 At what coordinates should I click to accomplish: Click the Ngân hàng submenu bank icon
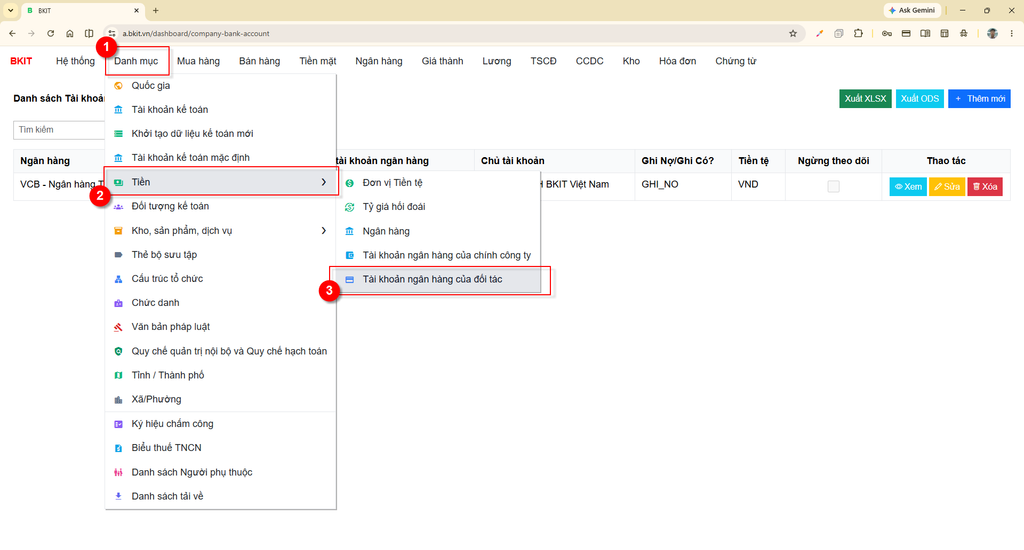tap(349, 231)
